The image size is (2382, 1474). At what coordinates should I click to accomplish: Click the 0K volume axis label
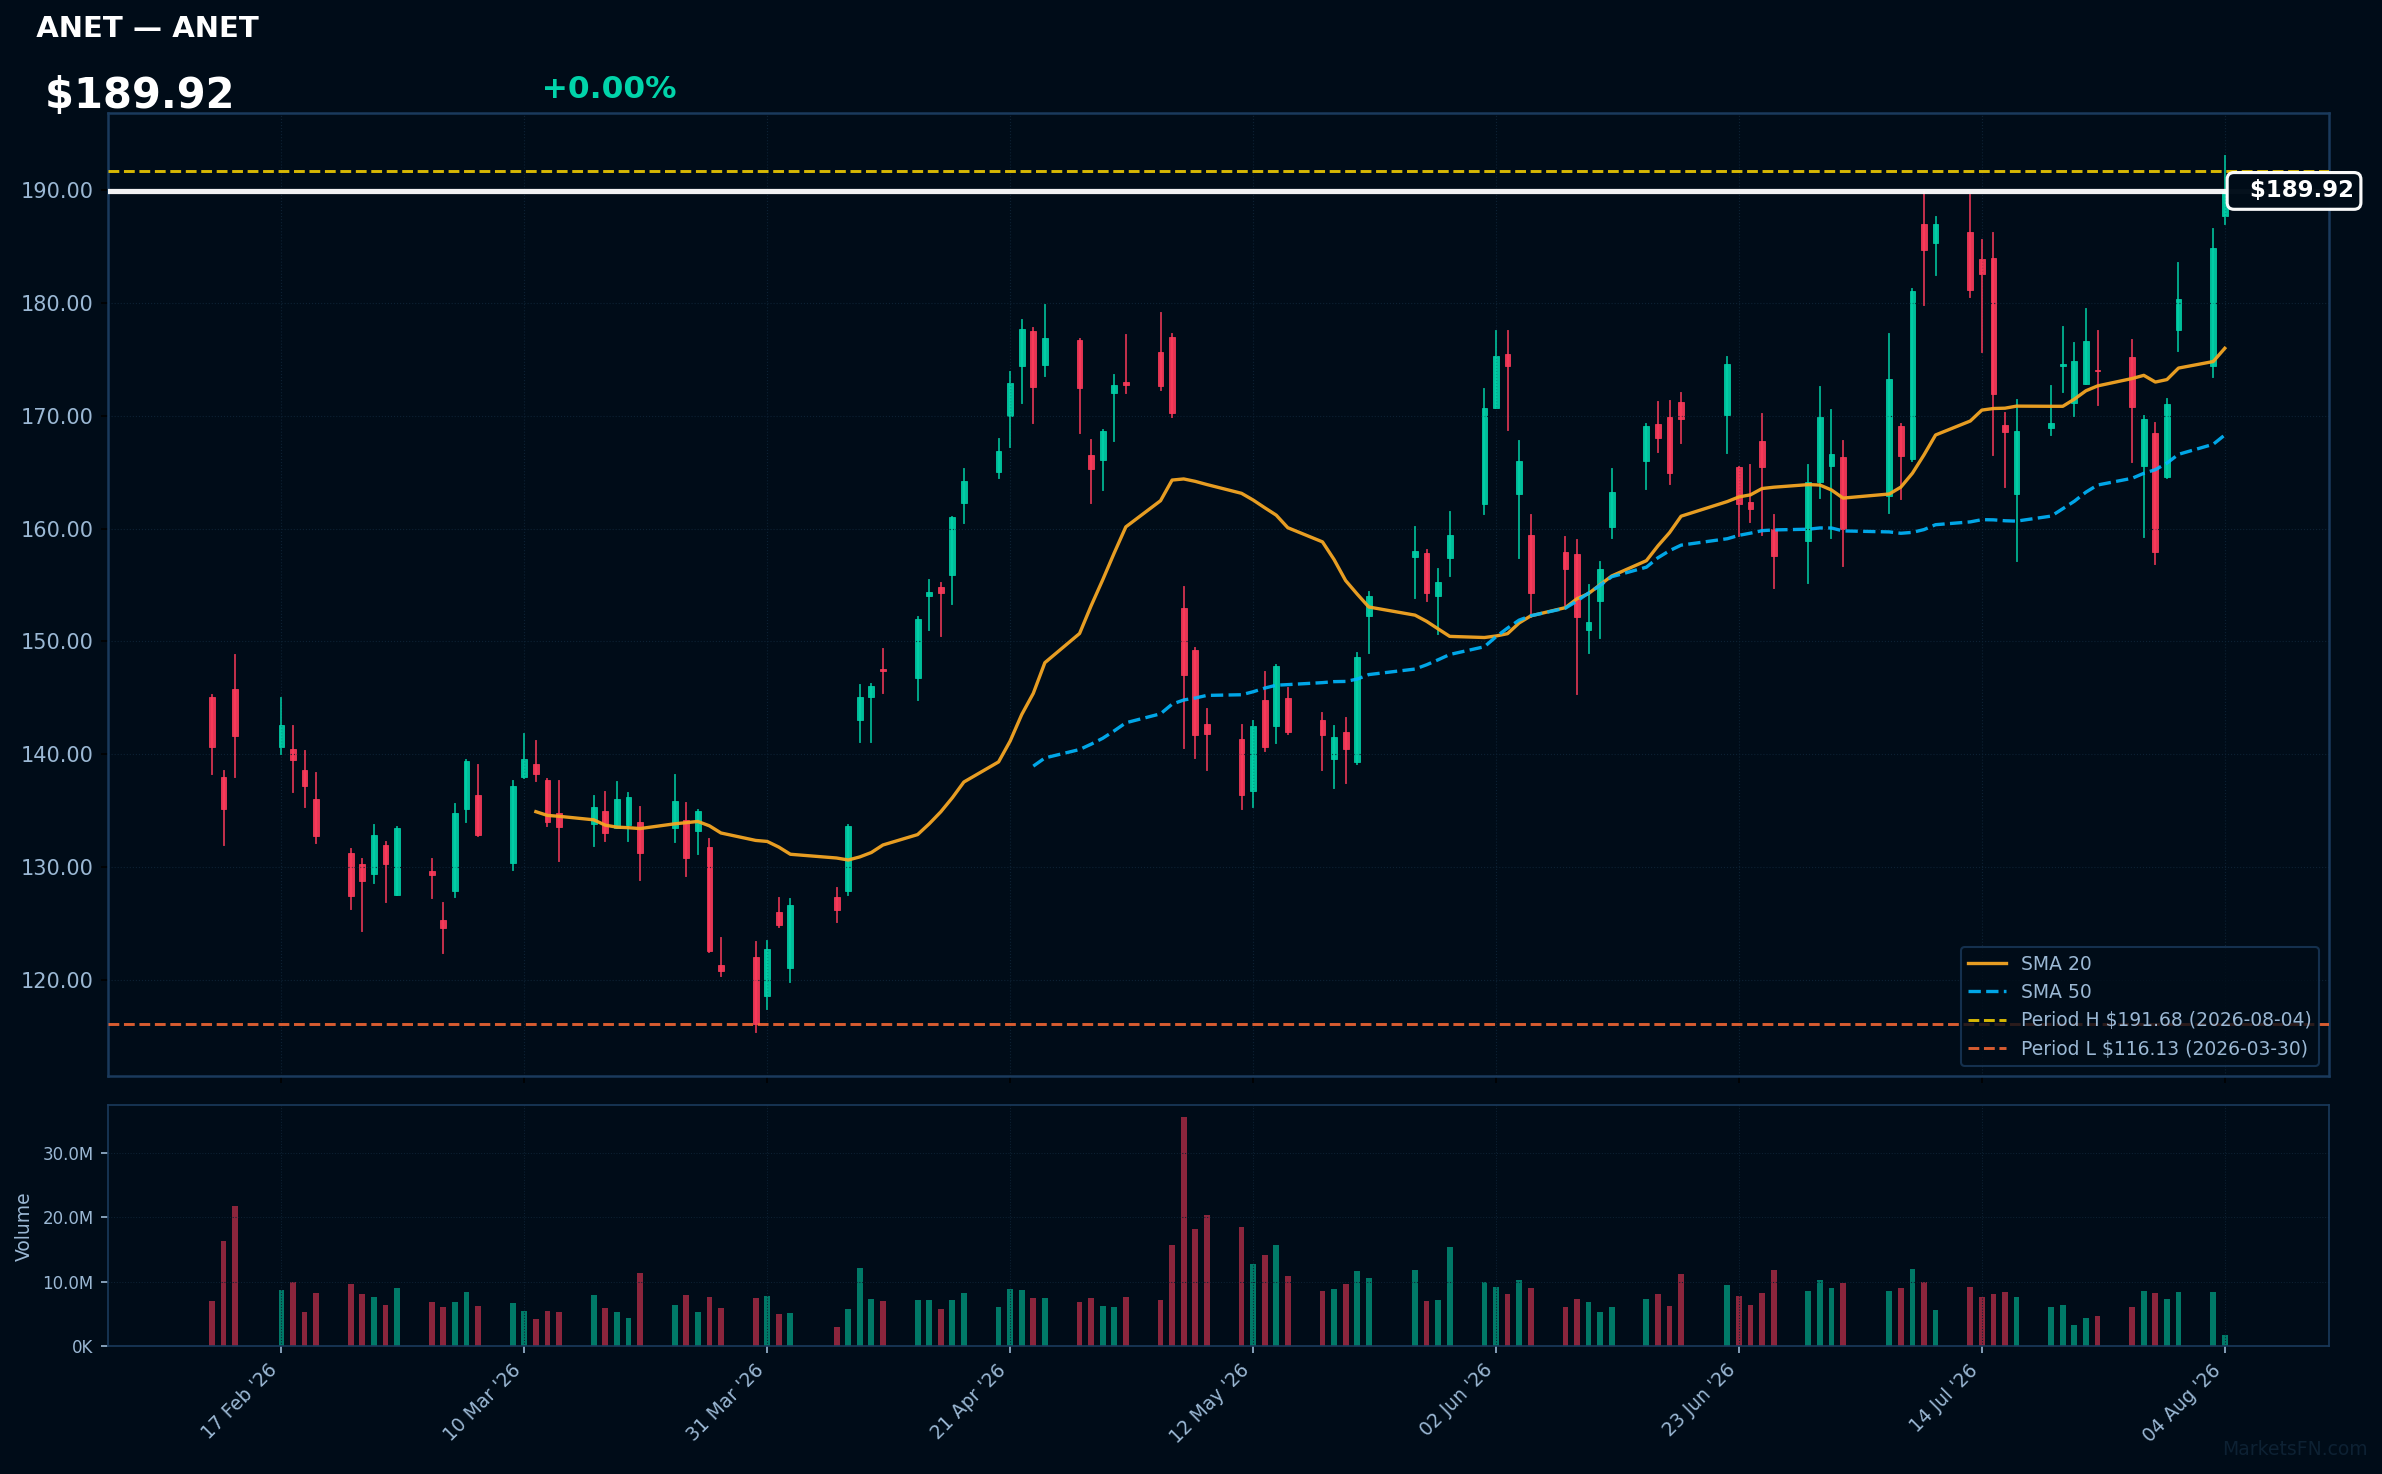[82, 1347]
